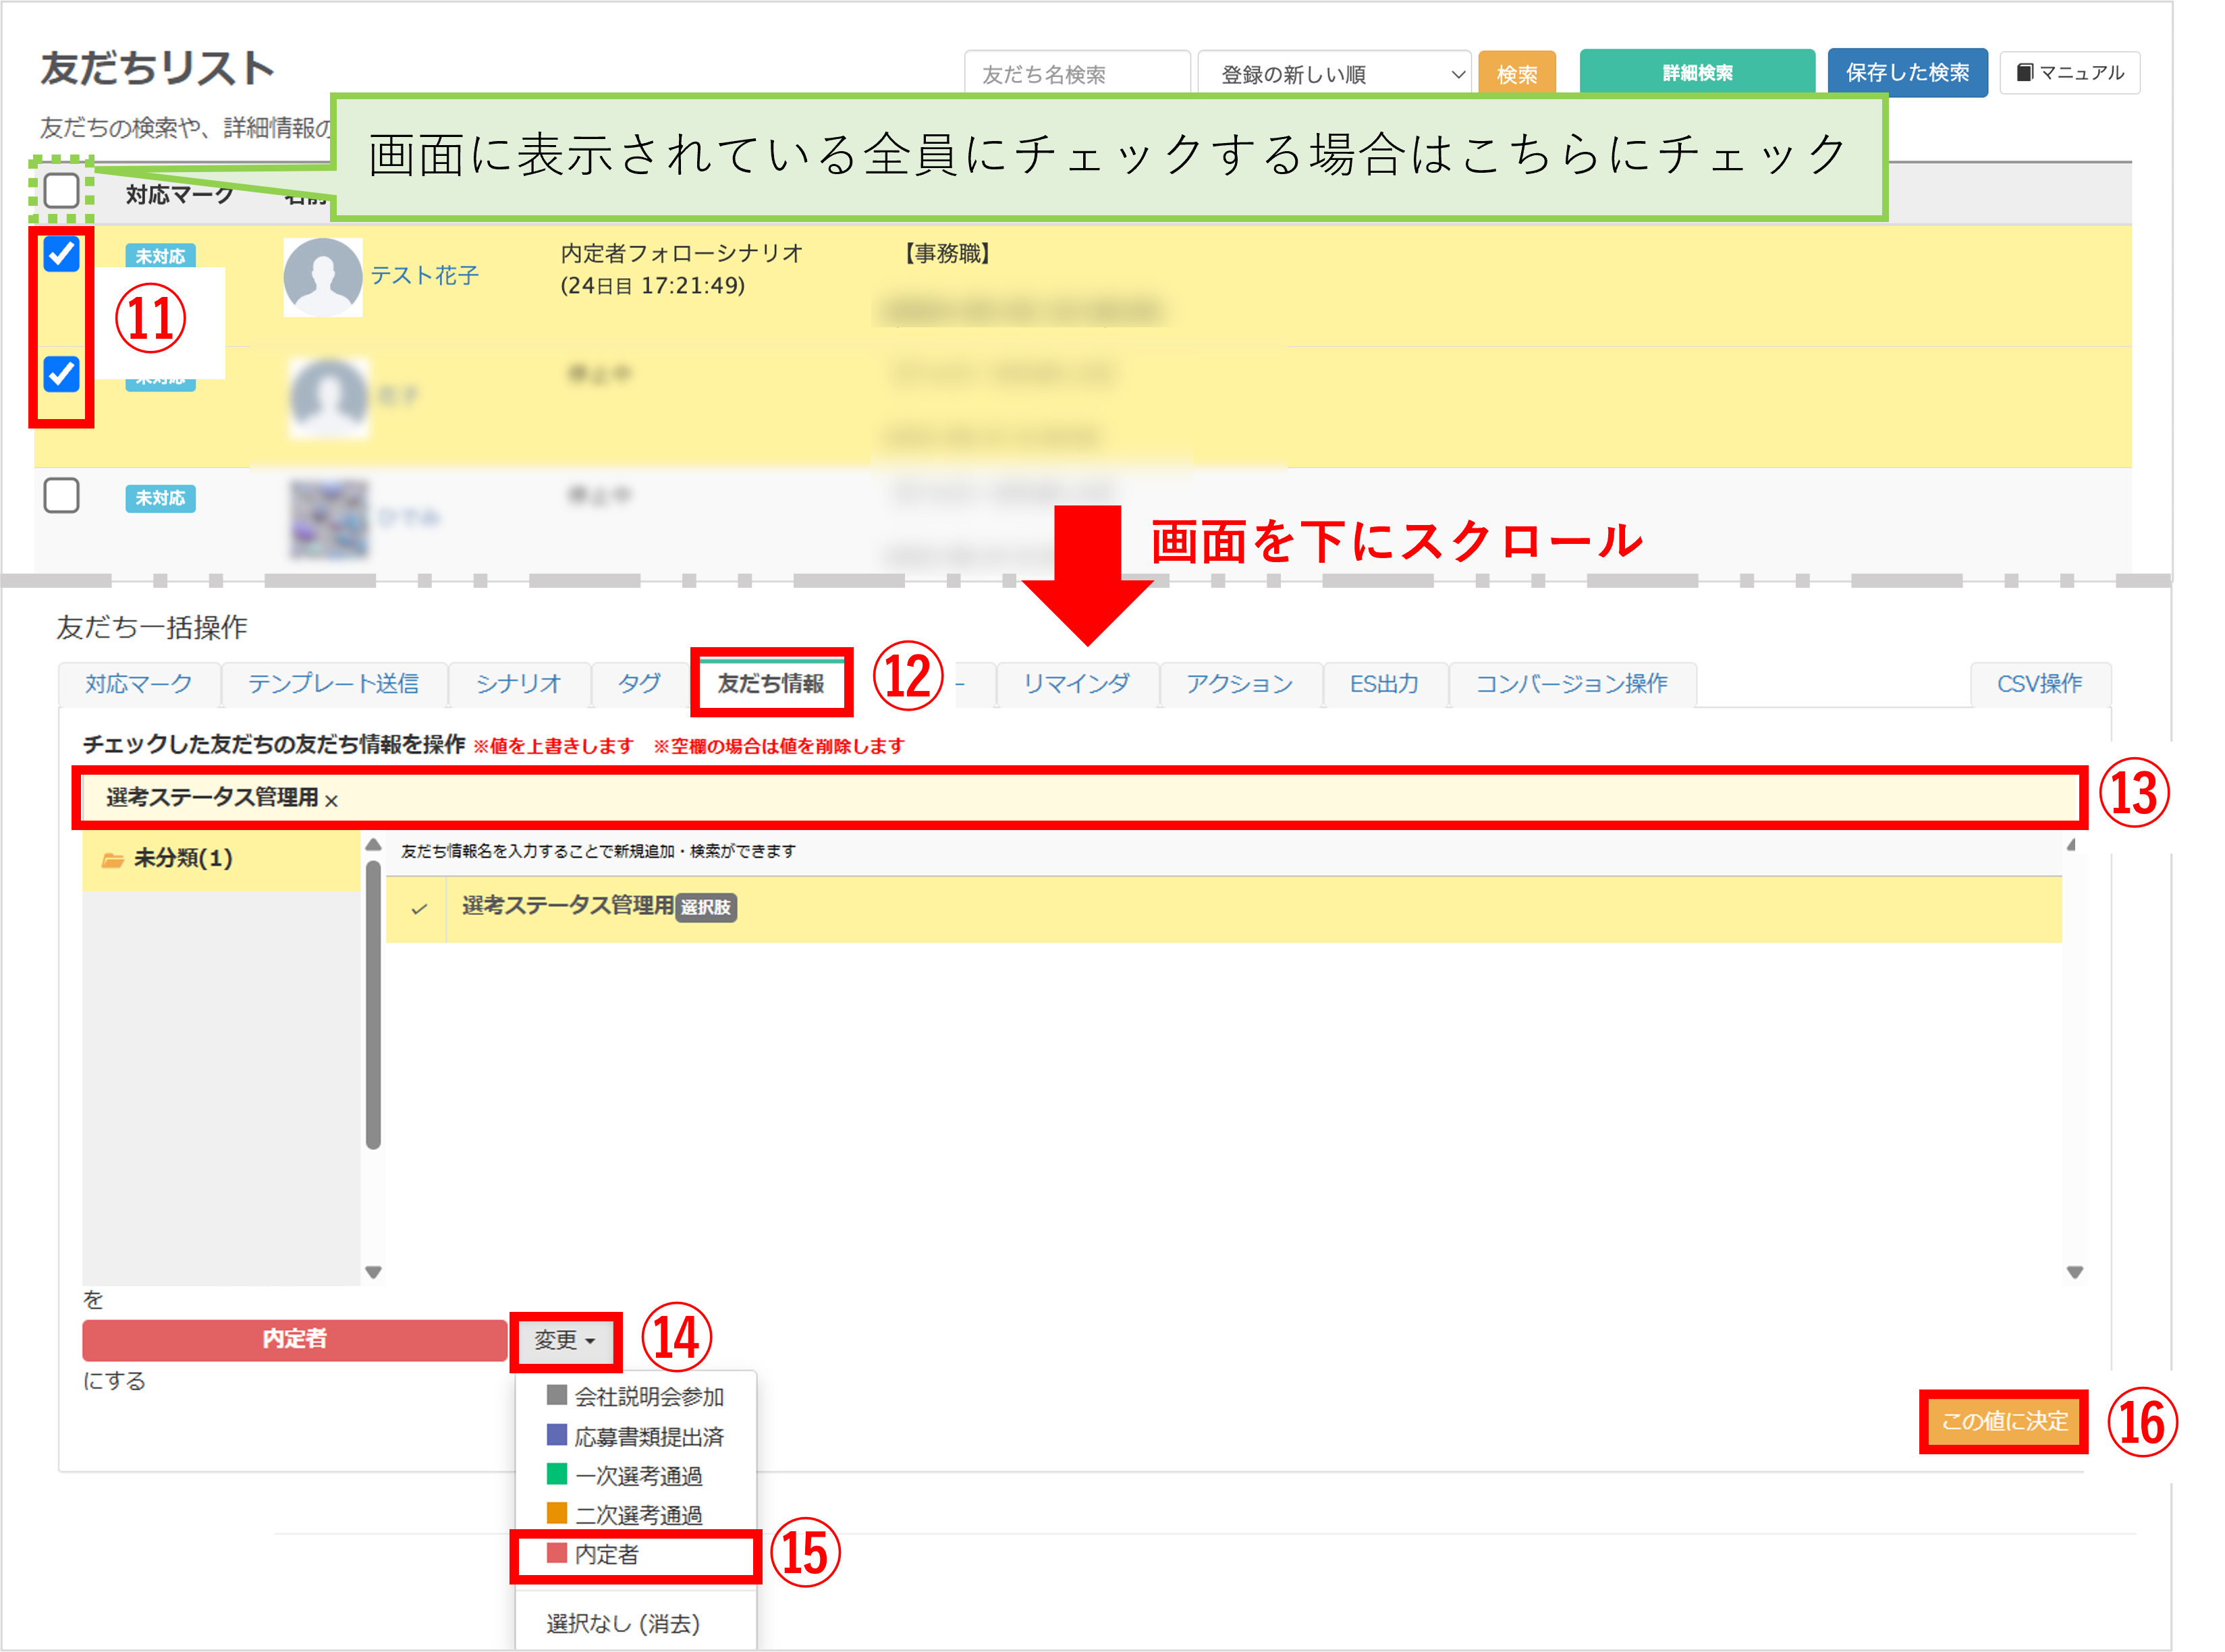Select 未分類(1) folder in tree
Viewport: 2225px width, 1652px height.
[183, 859]
